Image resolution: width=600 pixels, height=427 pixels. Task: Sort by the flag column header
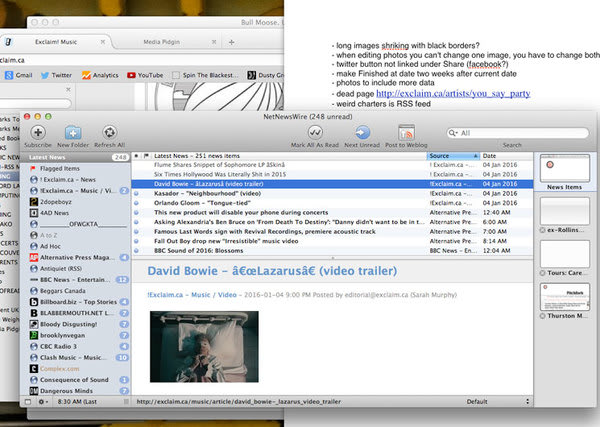pos(146,156)
